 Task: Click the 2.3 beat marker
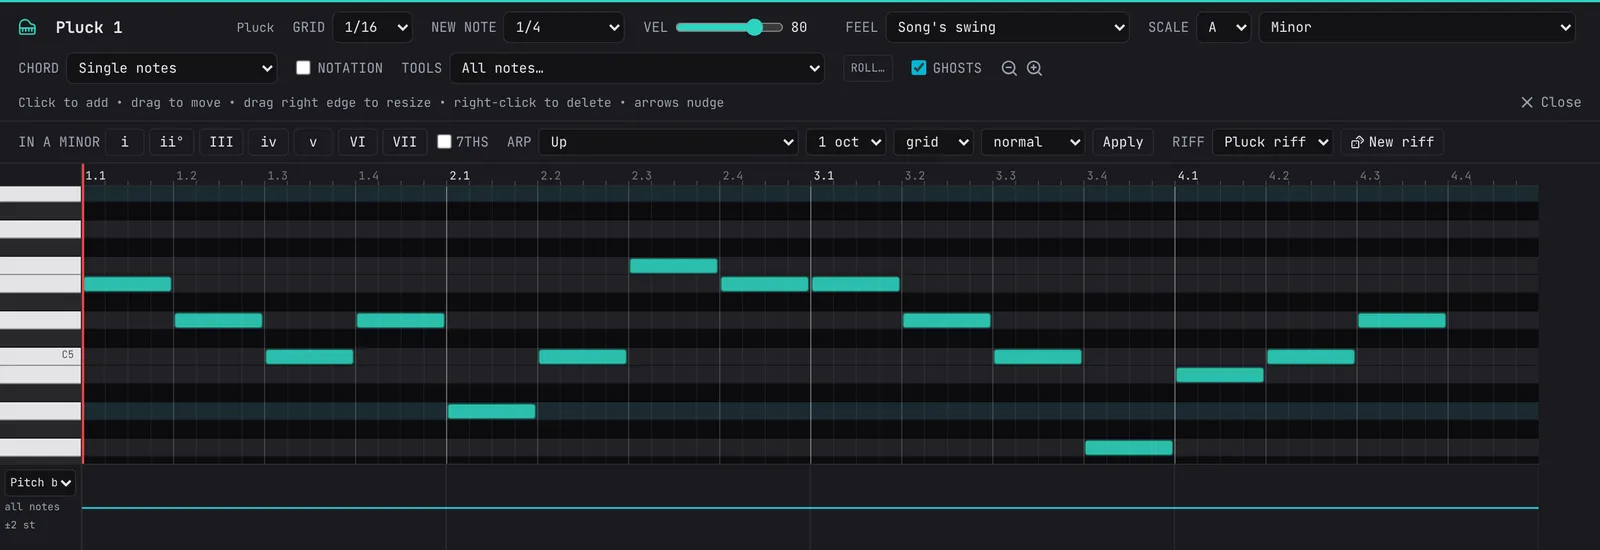tap(641, 175)
